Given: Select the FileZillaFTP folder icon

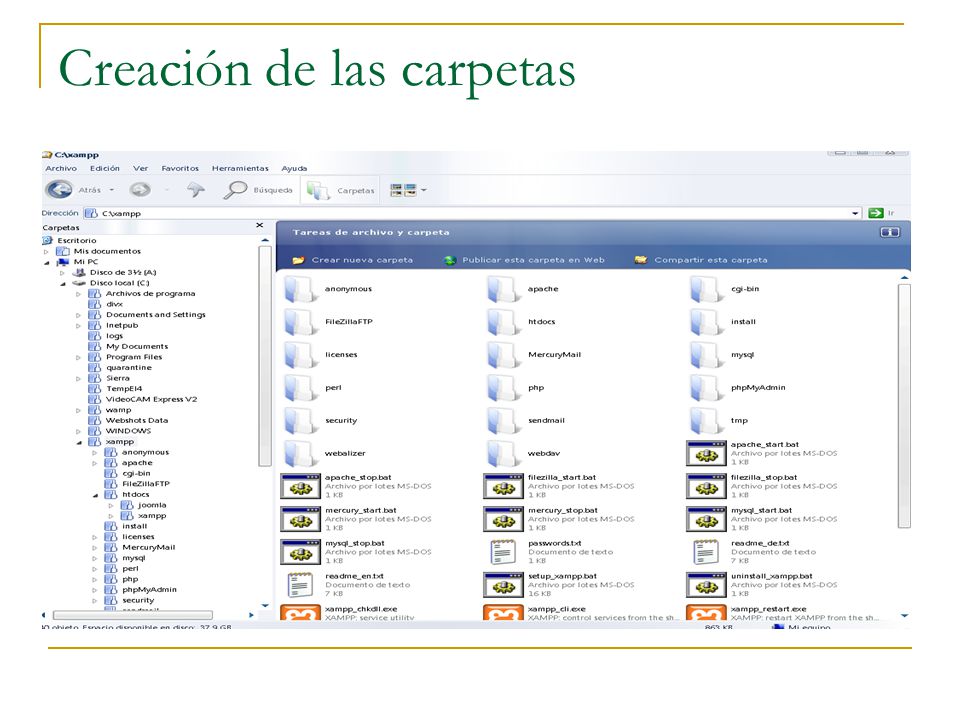Looking at the screenshot, I should [x=299, y=322].
